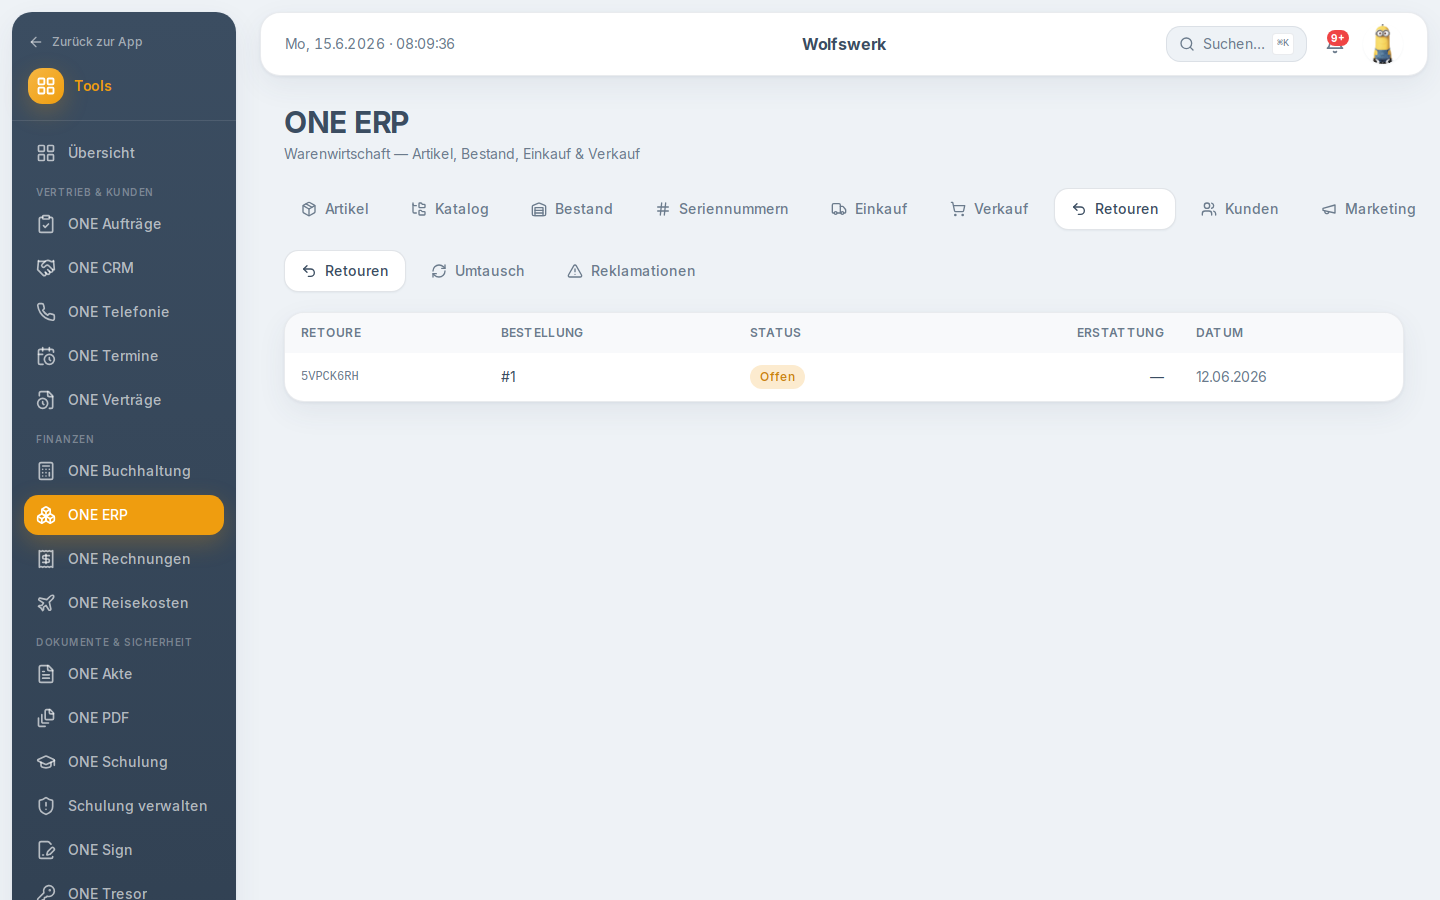
Task: Open the Tools grid icon
Action: coord(46,86)
